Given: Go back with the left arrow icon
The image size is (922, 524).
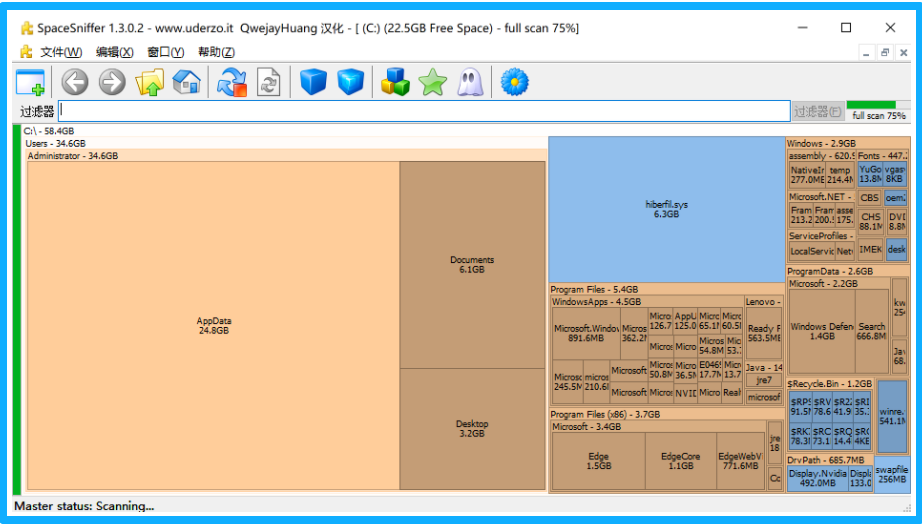Looking at the screenshot, I should [75, 82].
